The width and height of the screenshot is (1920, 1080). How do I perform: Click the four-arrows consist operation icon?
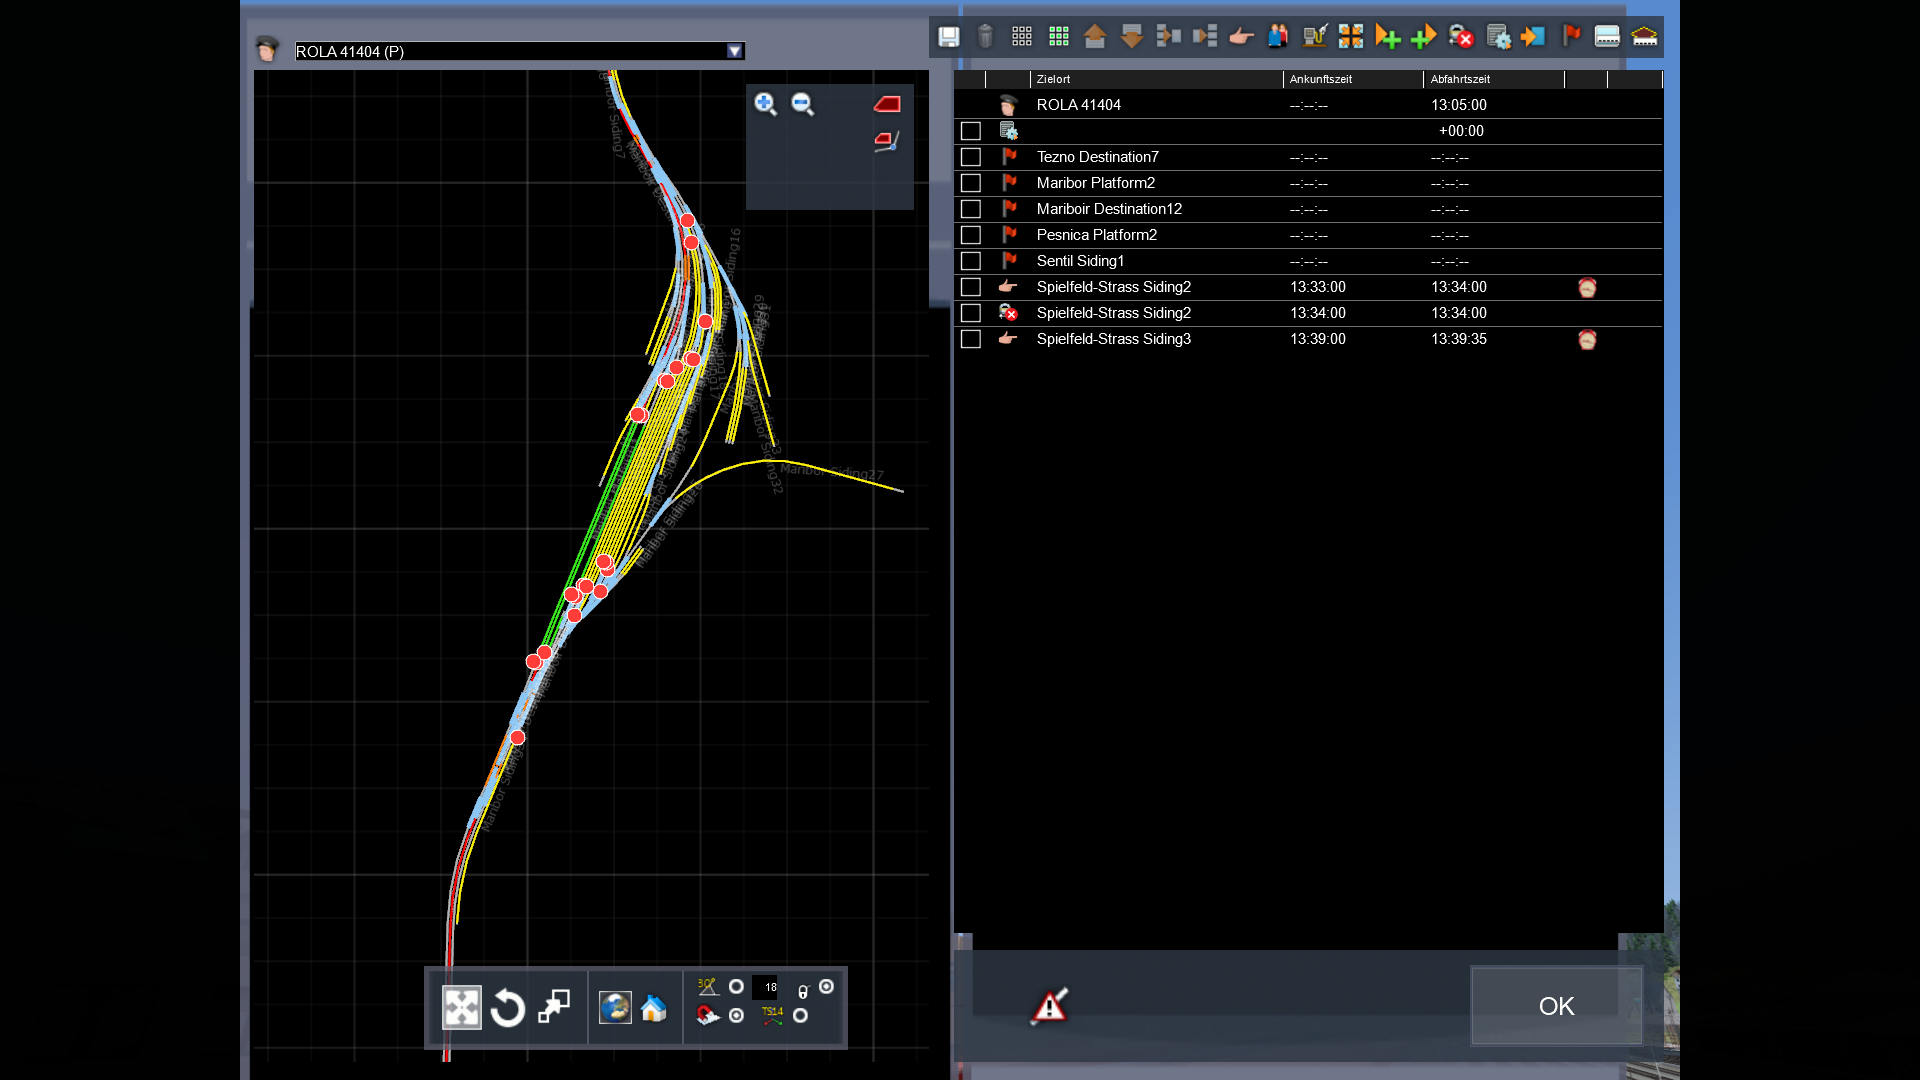pos(1351,37)
